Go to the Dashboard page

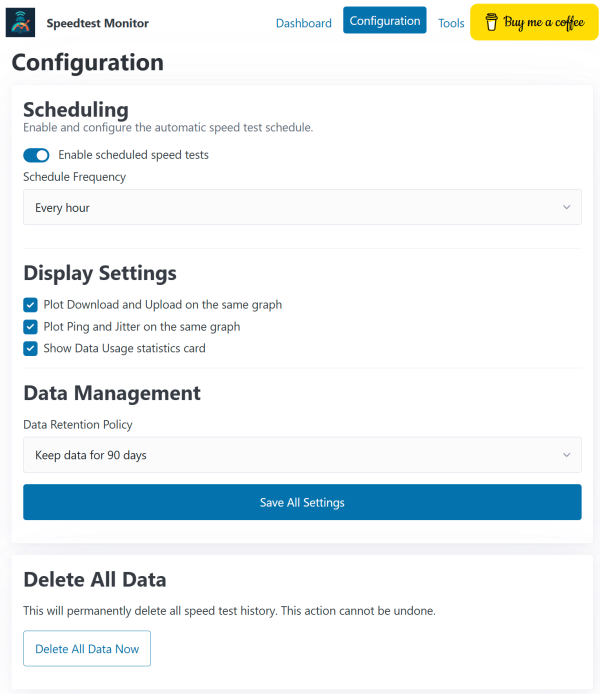(x=303, y=23)
